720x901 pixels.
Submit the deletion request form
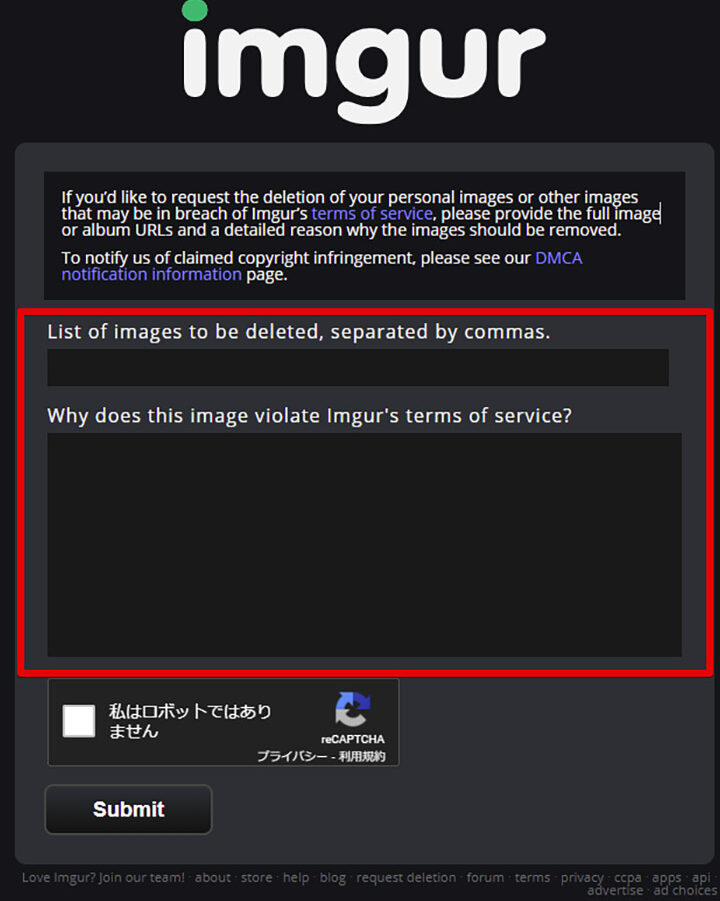129,809
